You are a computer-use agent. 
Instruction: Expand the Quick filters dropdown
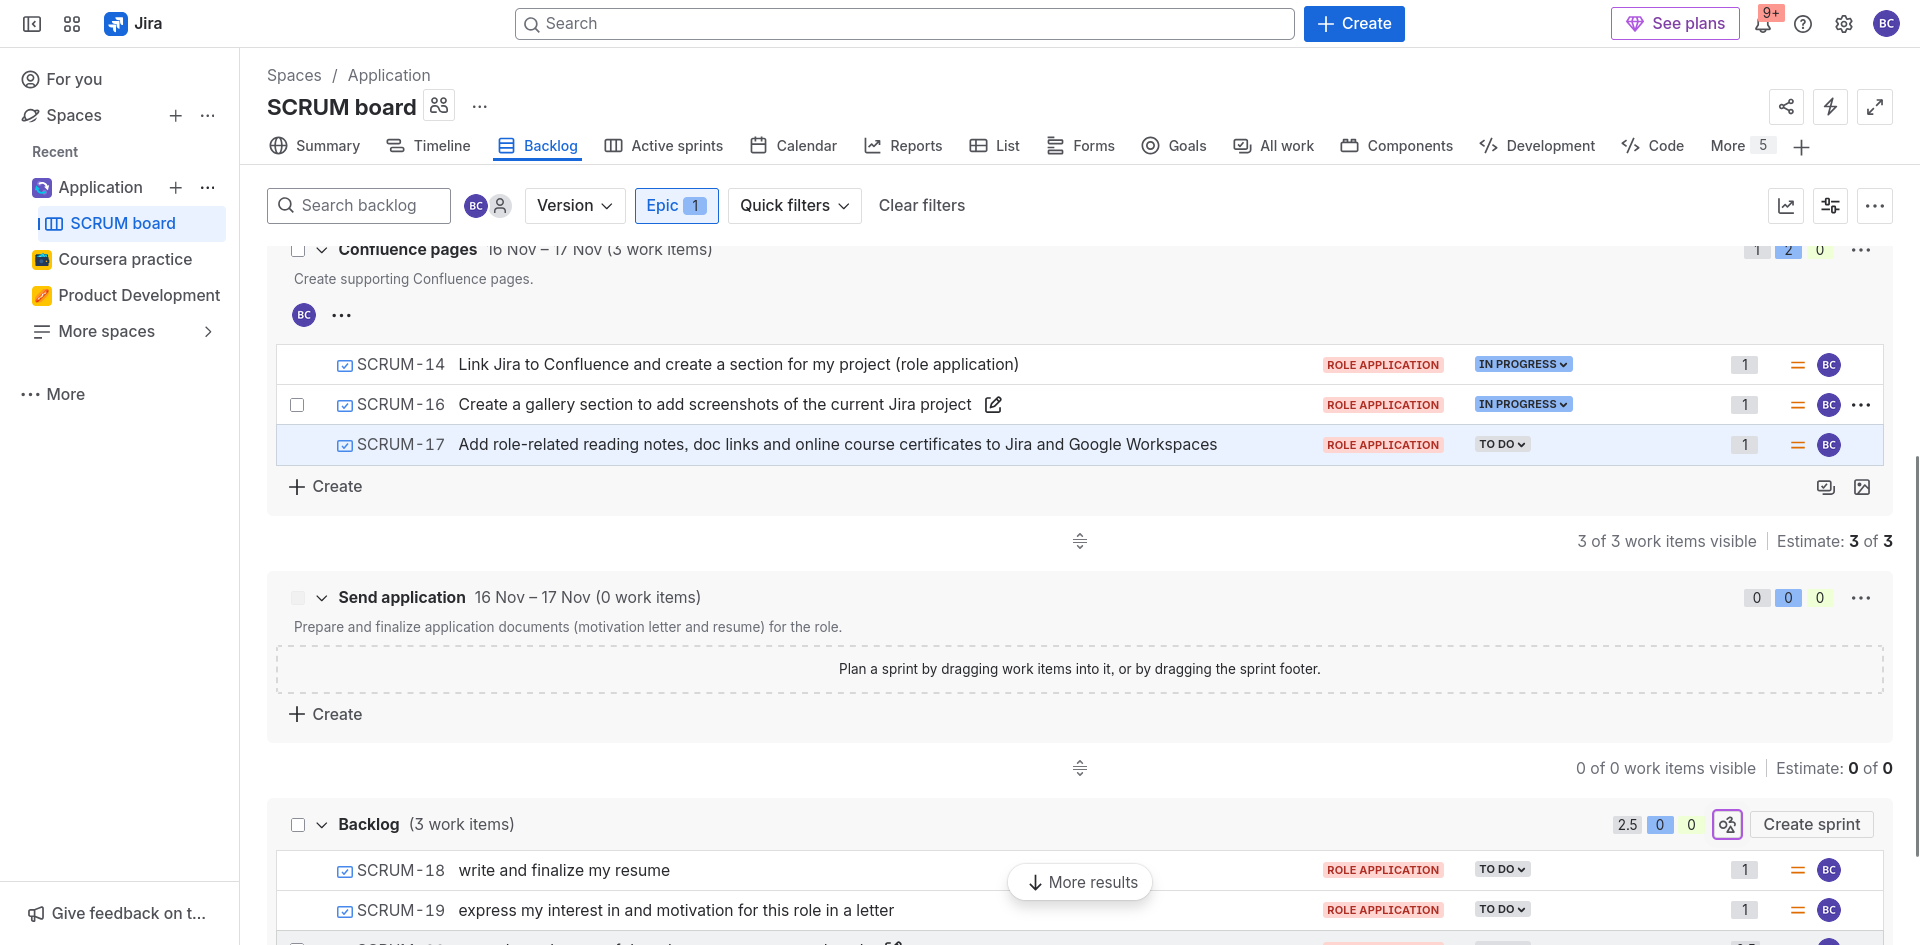click(794, 206)
